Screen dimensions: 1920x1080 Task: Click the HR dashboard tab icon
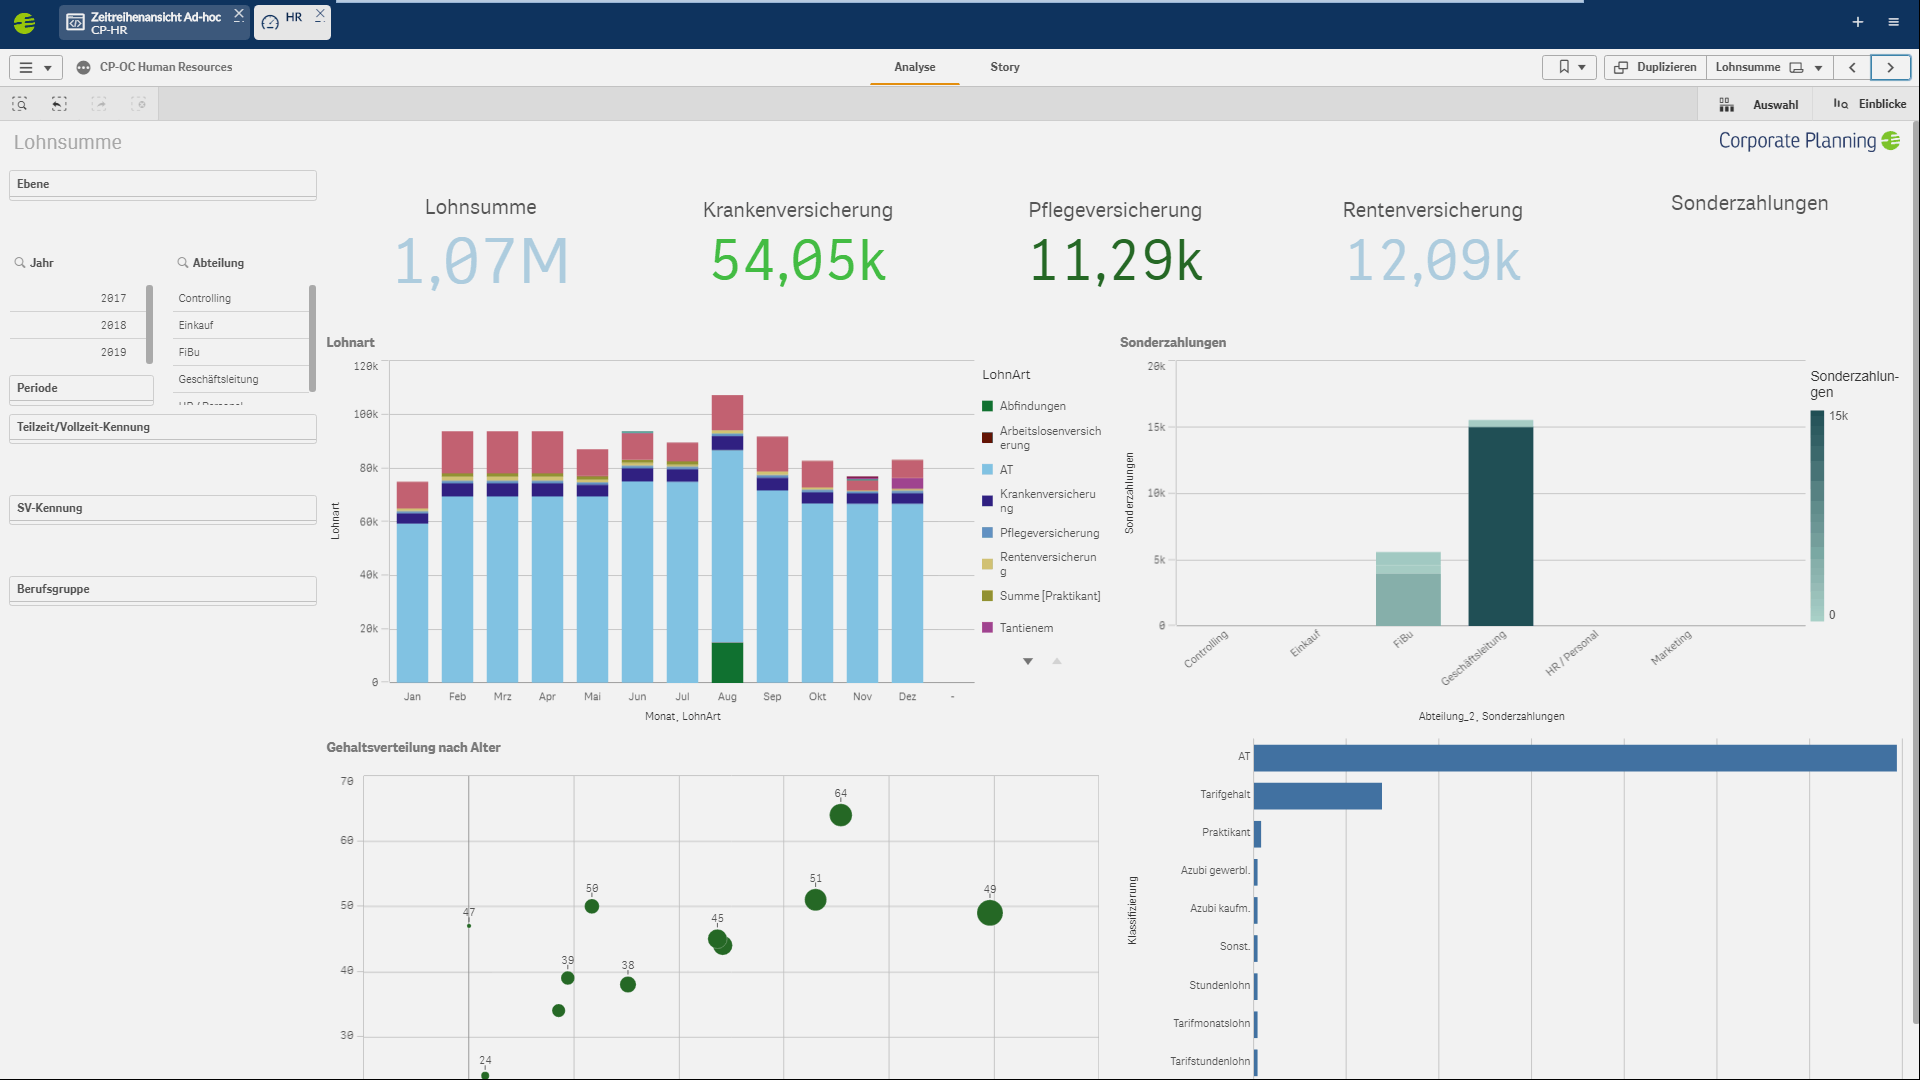270,21
